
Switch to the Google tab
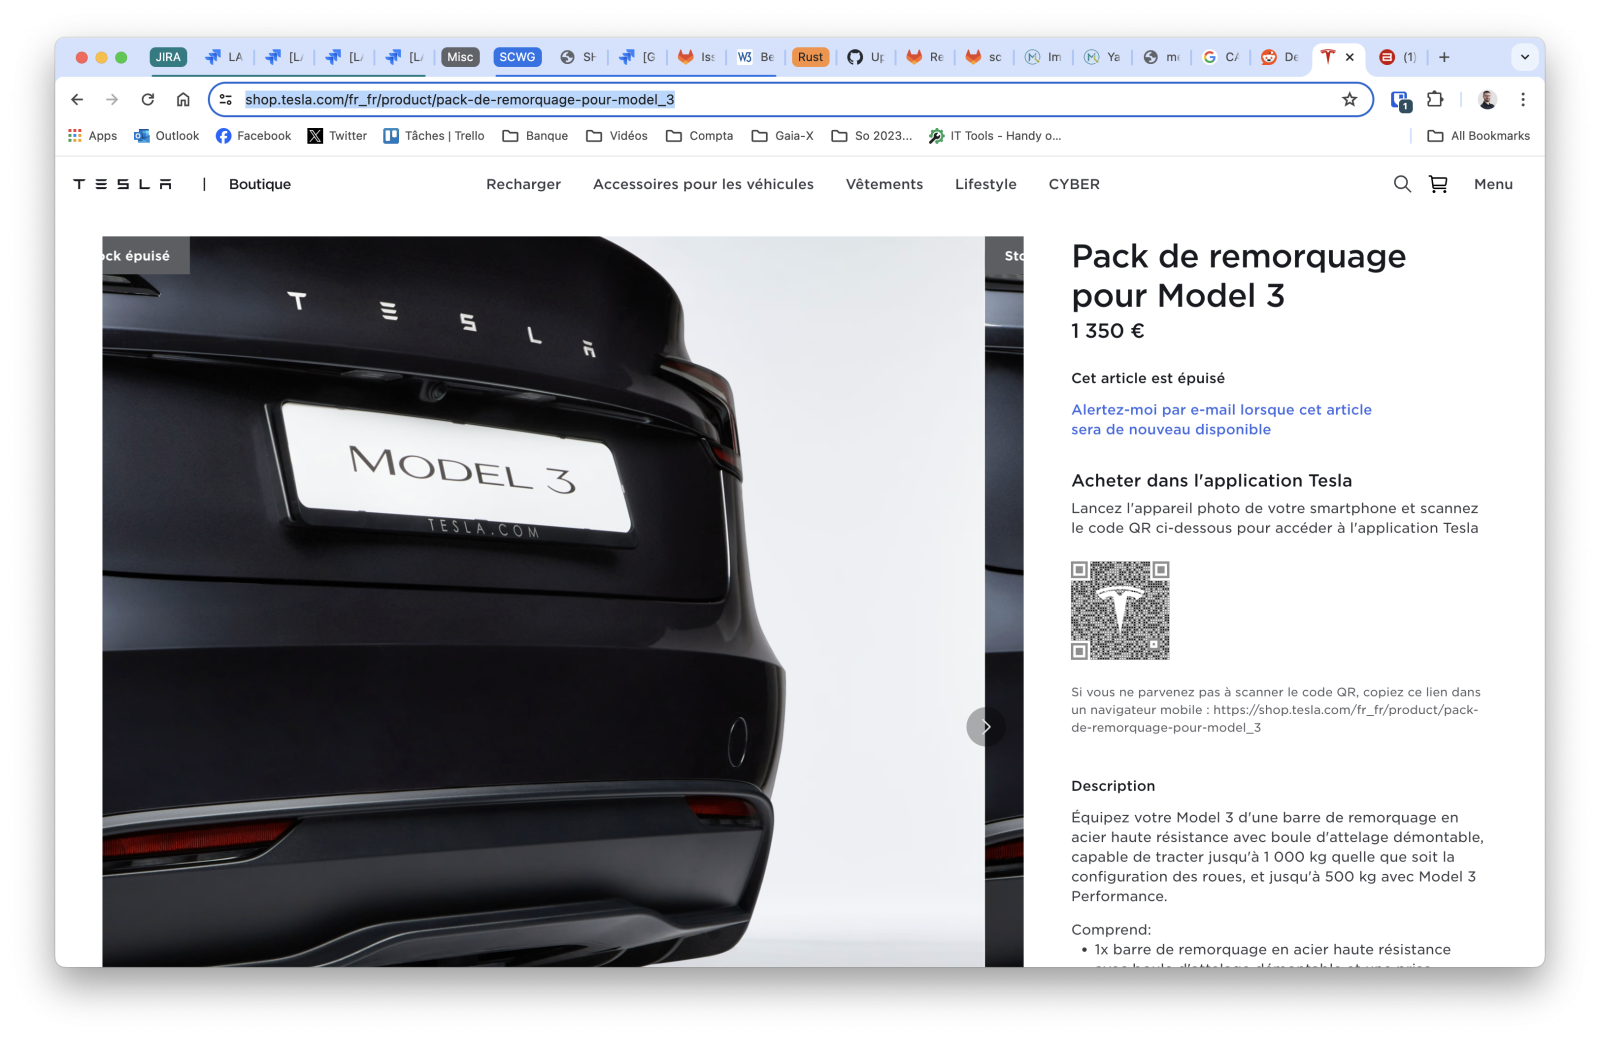pyautogui.click(x=1219, y=57)
